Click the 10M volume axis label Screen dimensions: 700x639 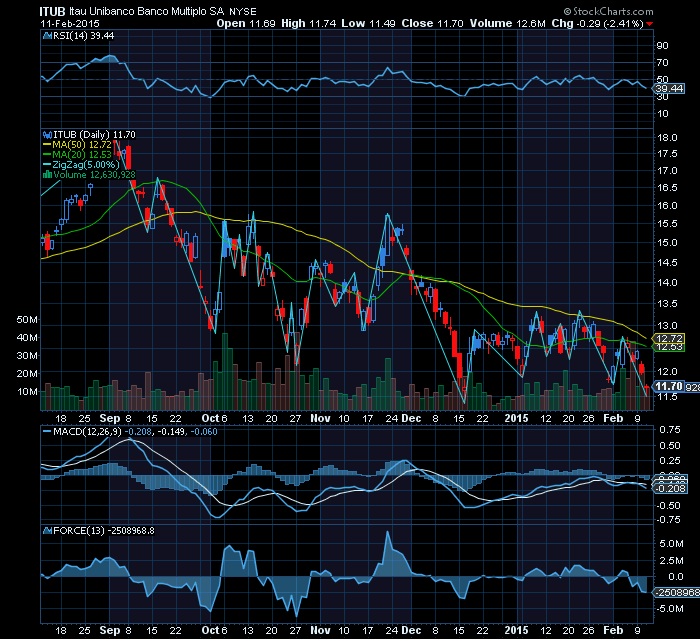[x=27, y=392]
